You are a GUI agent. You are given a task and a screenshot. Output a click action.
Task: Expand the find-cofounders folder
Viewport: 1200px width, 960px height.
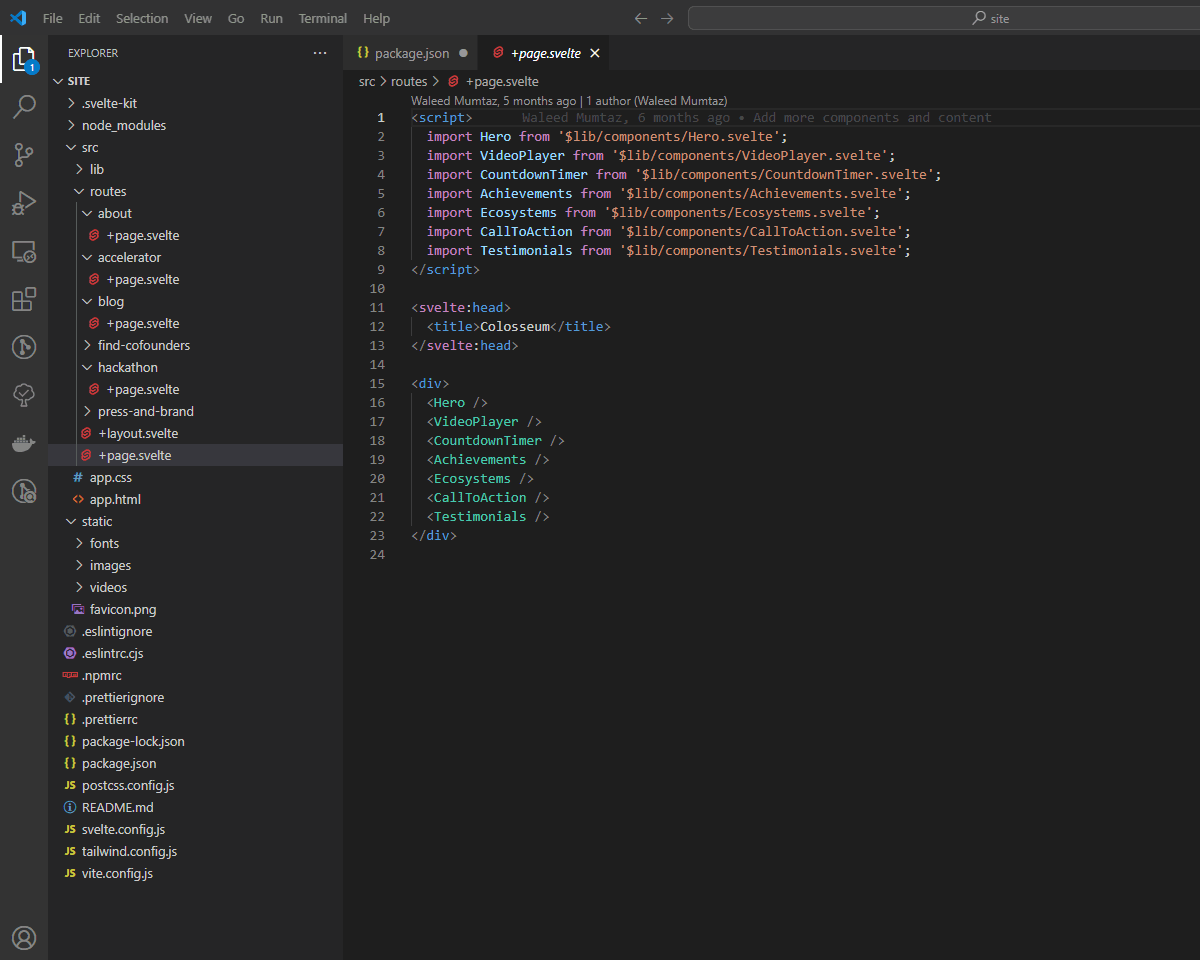(143, 345)
